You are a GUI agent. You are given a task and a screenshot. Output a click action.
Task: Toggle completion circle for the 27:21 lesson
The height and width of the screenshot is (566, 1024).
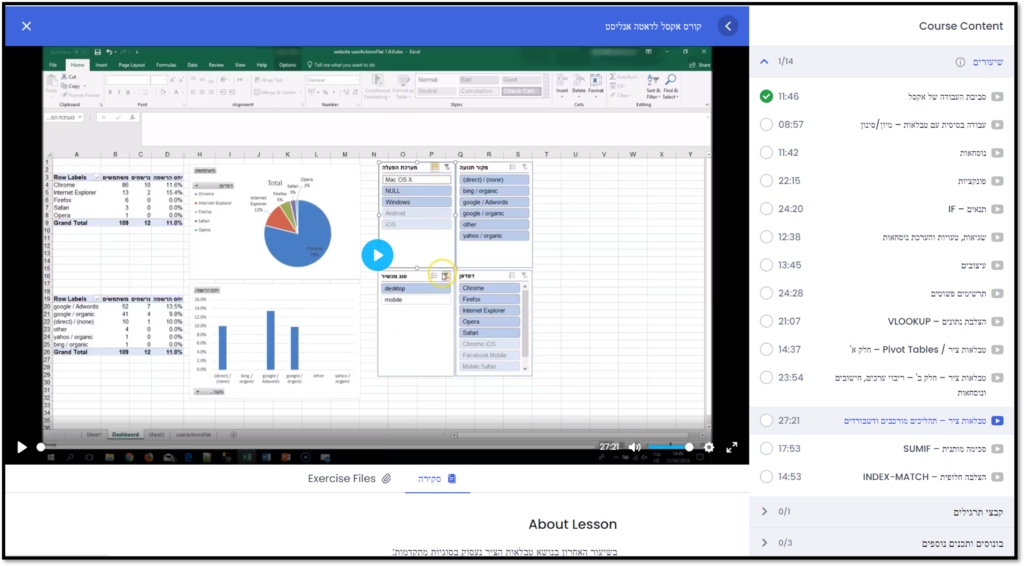[766, 421]
